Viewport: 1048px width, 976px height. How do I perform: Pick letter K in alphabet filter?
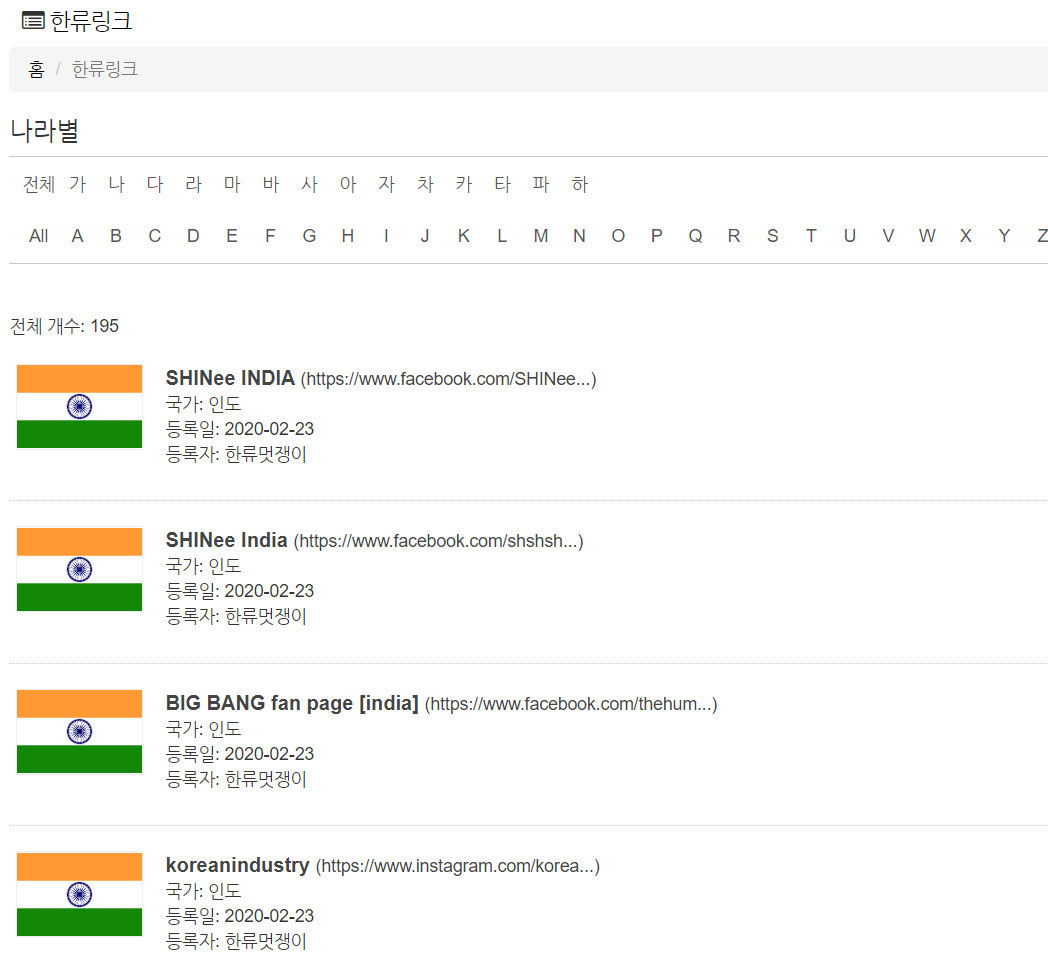point(463,236)
